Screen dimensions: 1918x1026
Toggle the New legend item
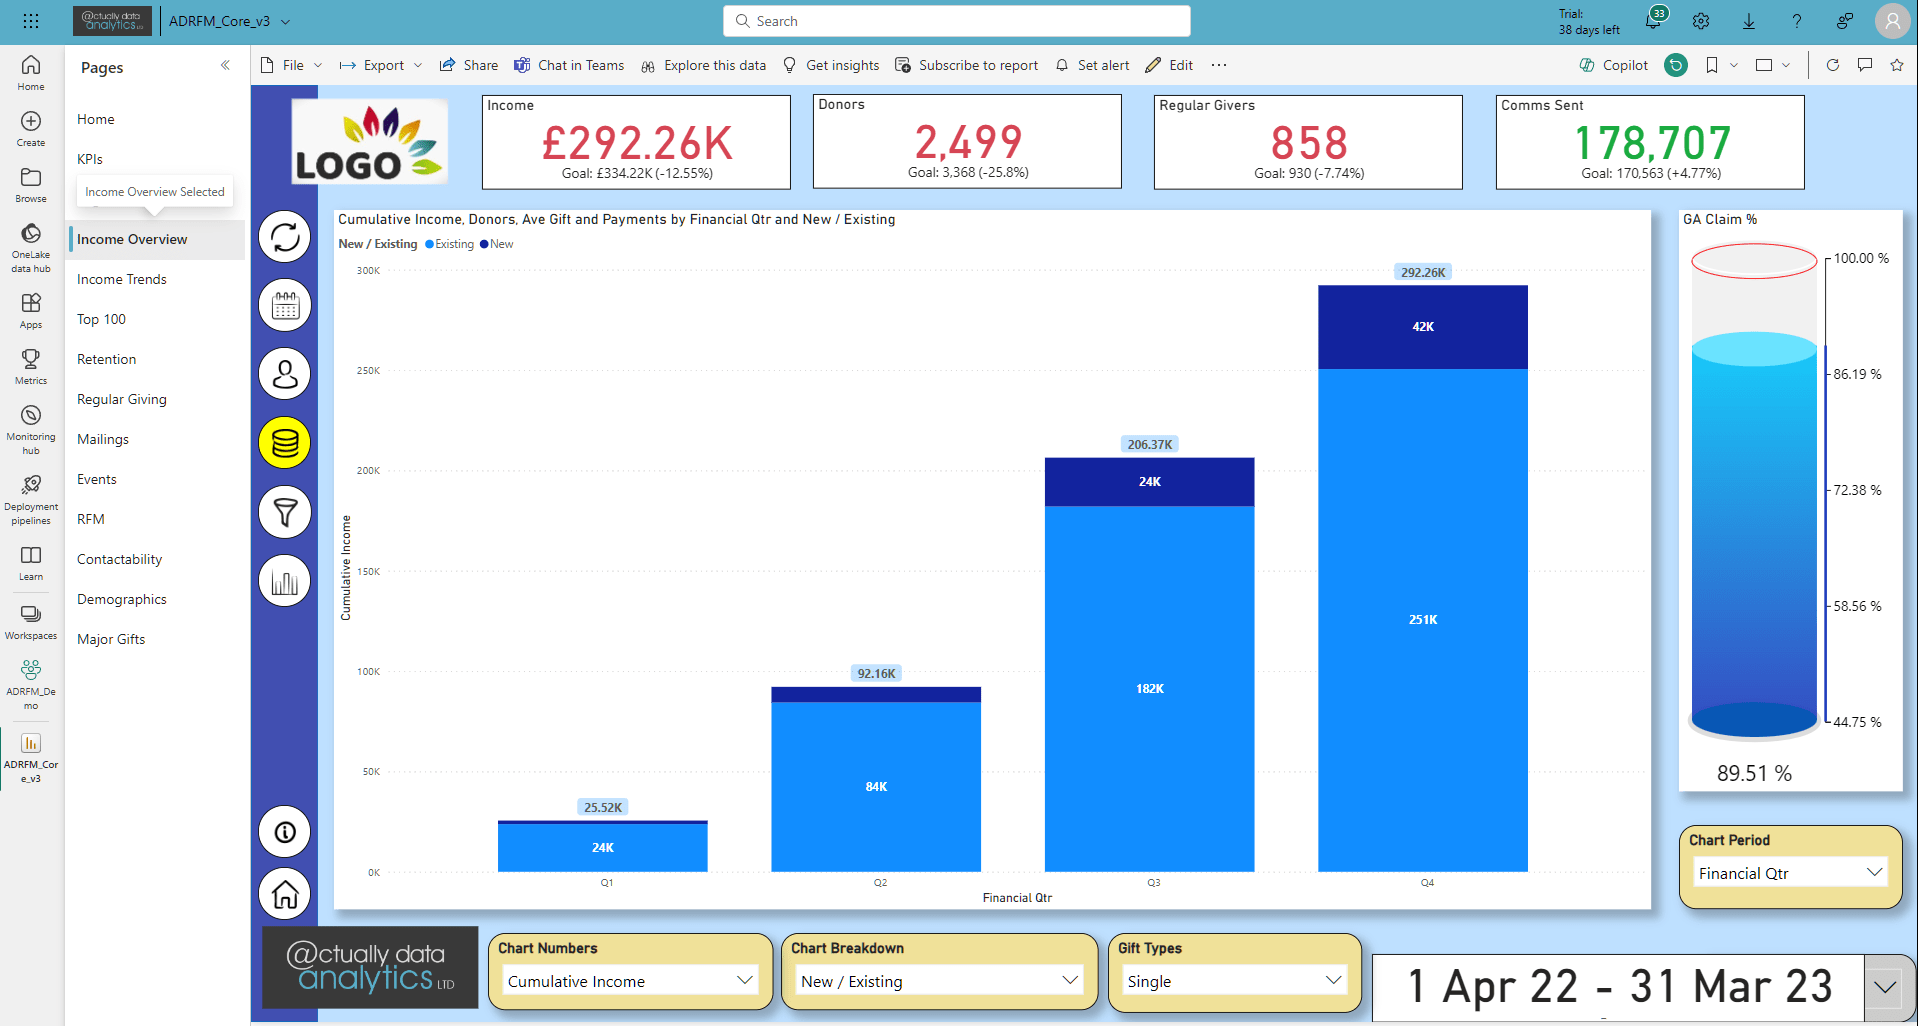click(x=497, y=244)
